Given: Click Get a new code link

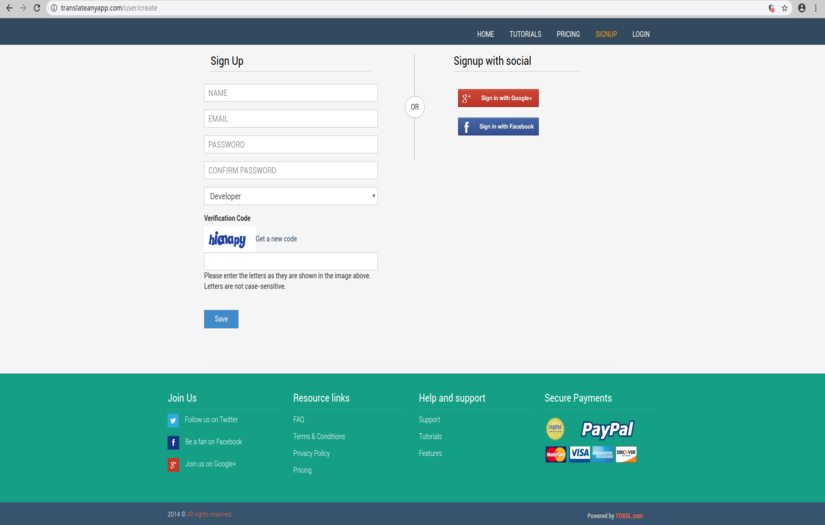Looking at the screenshot, I should point(276,239).
